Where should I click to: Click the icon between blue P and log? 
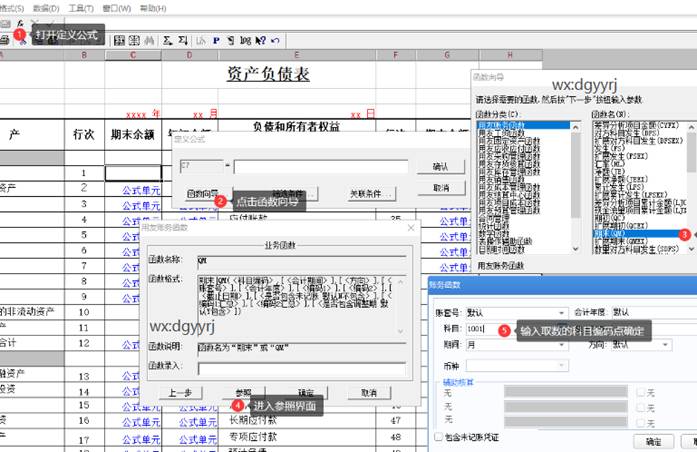click(x=230, y=40)
